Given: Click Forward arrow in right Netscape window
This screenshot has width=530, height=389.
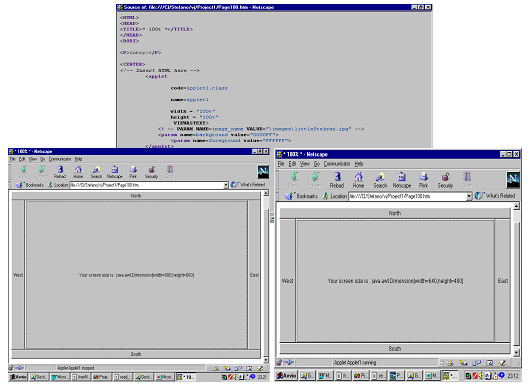Looking at the screenshot, I should click(x=315, y=180).
